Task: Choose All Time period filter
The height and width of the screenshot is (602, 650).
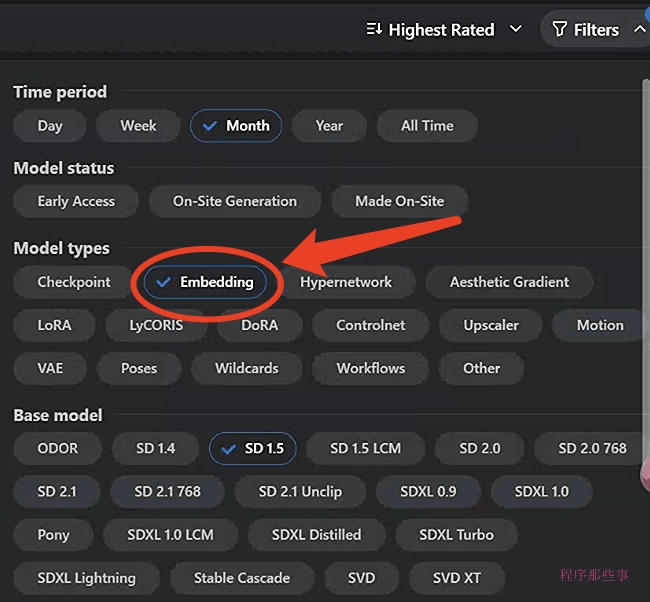Action: (x=427, y=126)
